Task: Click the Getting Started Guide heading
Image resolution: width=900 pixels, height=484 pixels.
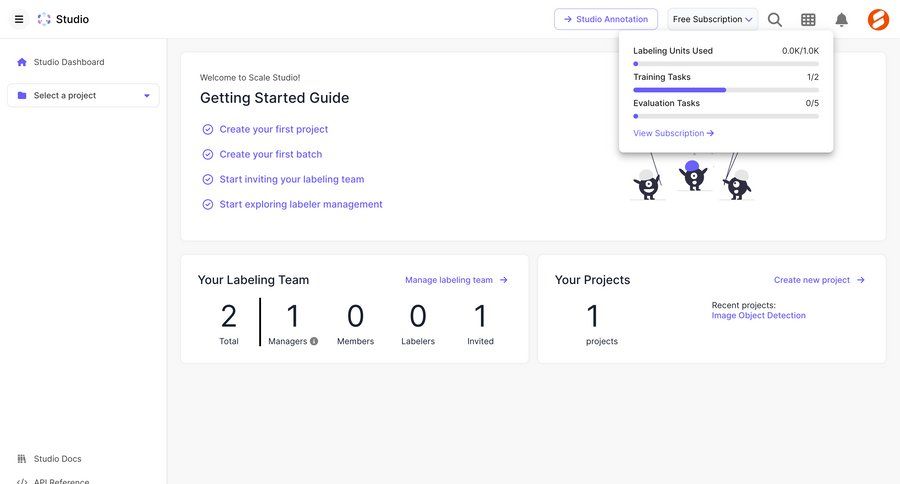Action: point(274,98)
